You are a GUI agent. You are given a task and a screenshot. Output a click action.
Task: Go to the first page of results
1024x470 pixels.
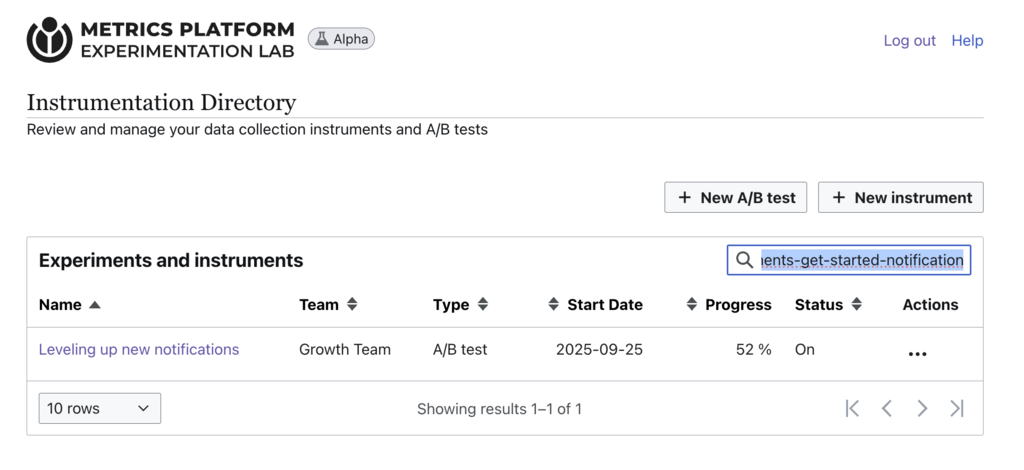pos(852,409)
